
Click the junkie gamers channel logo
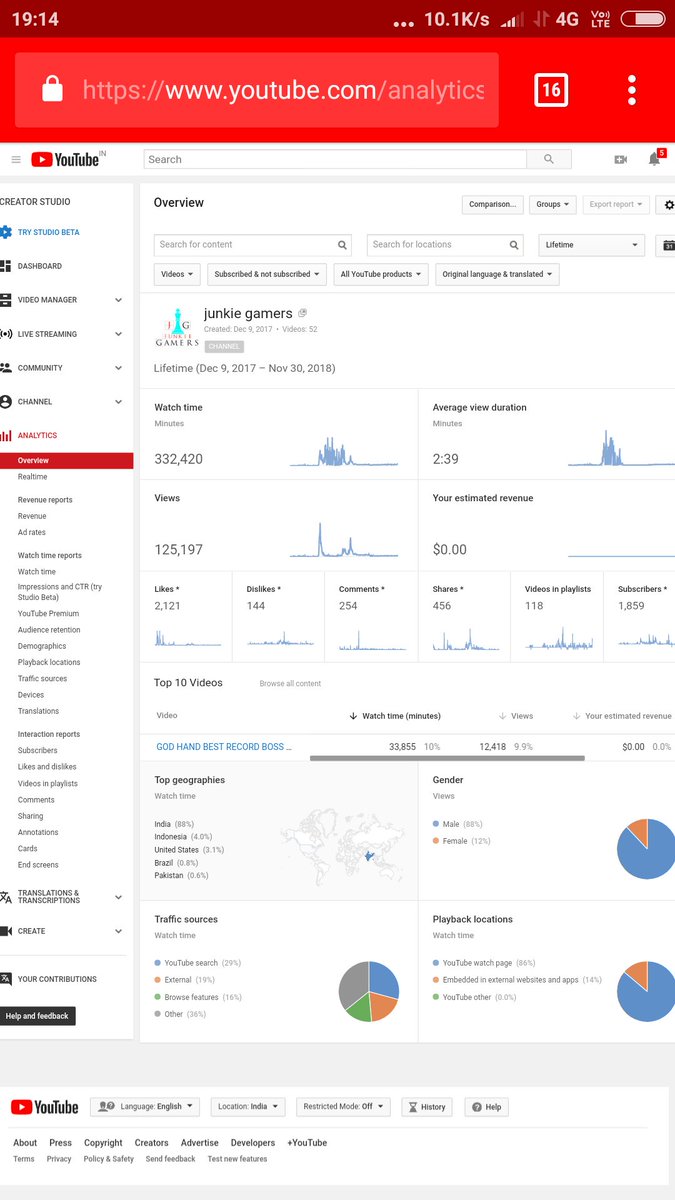click(177, 327)
